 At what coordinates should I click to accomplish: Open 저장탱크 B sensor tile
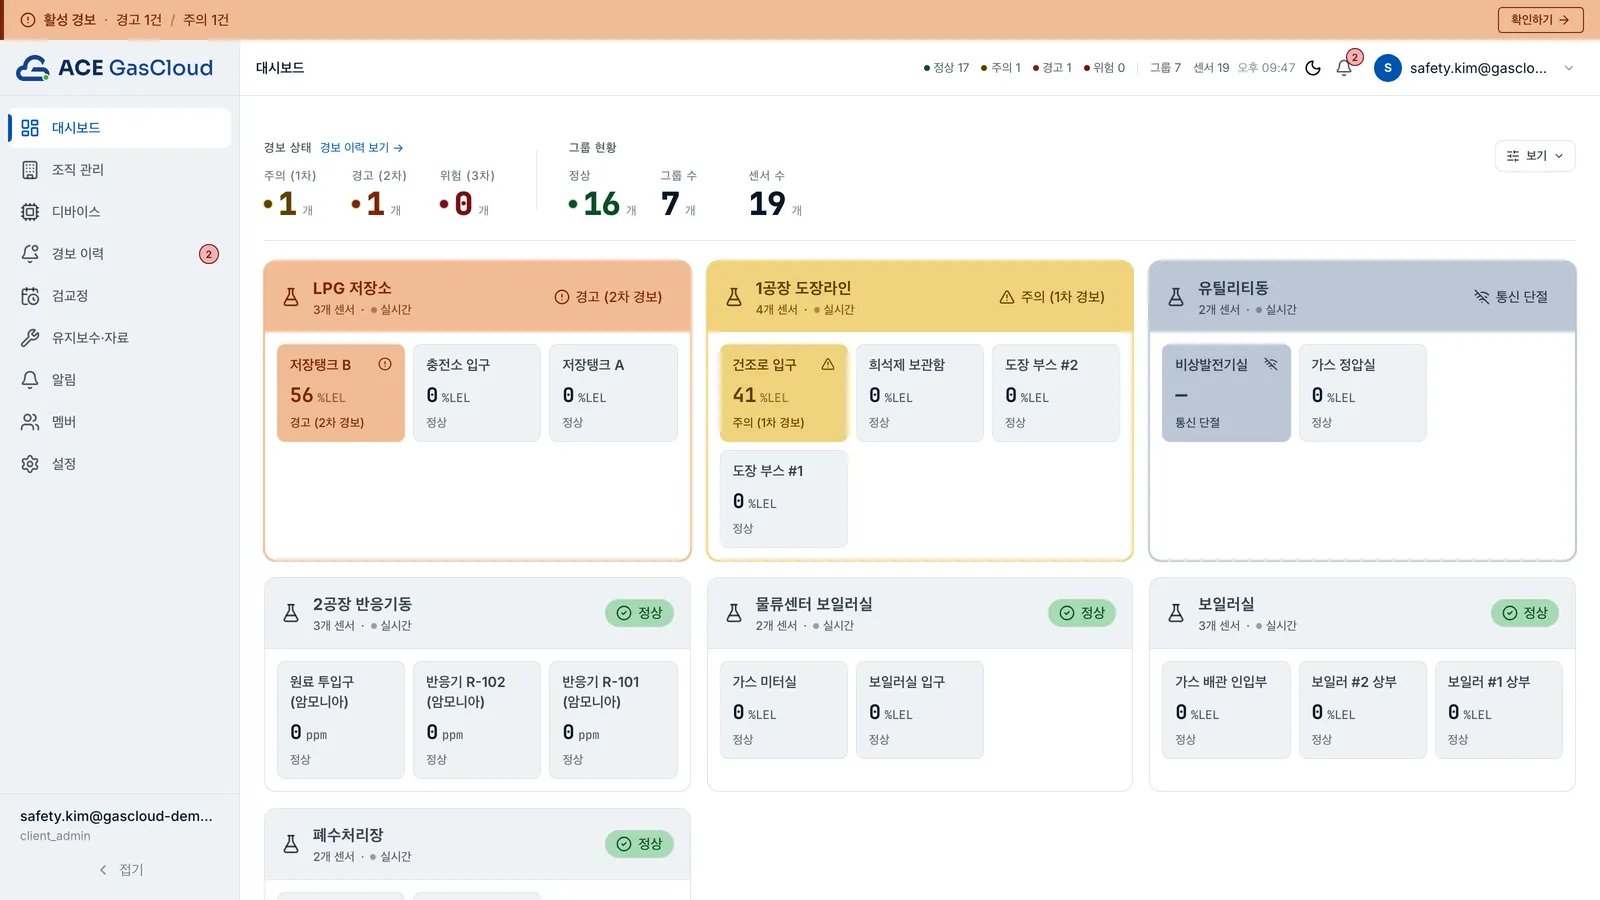point(341,393)
